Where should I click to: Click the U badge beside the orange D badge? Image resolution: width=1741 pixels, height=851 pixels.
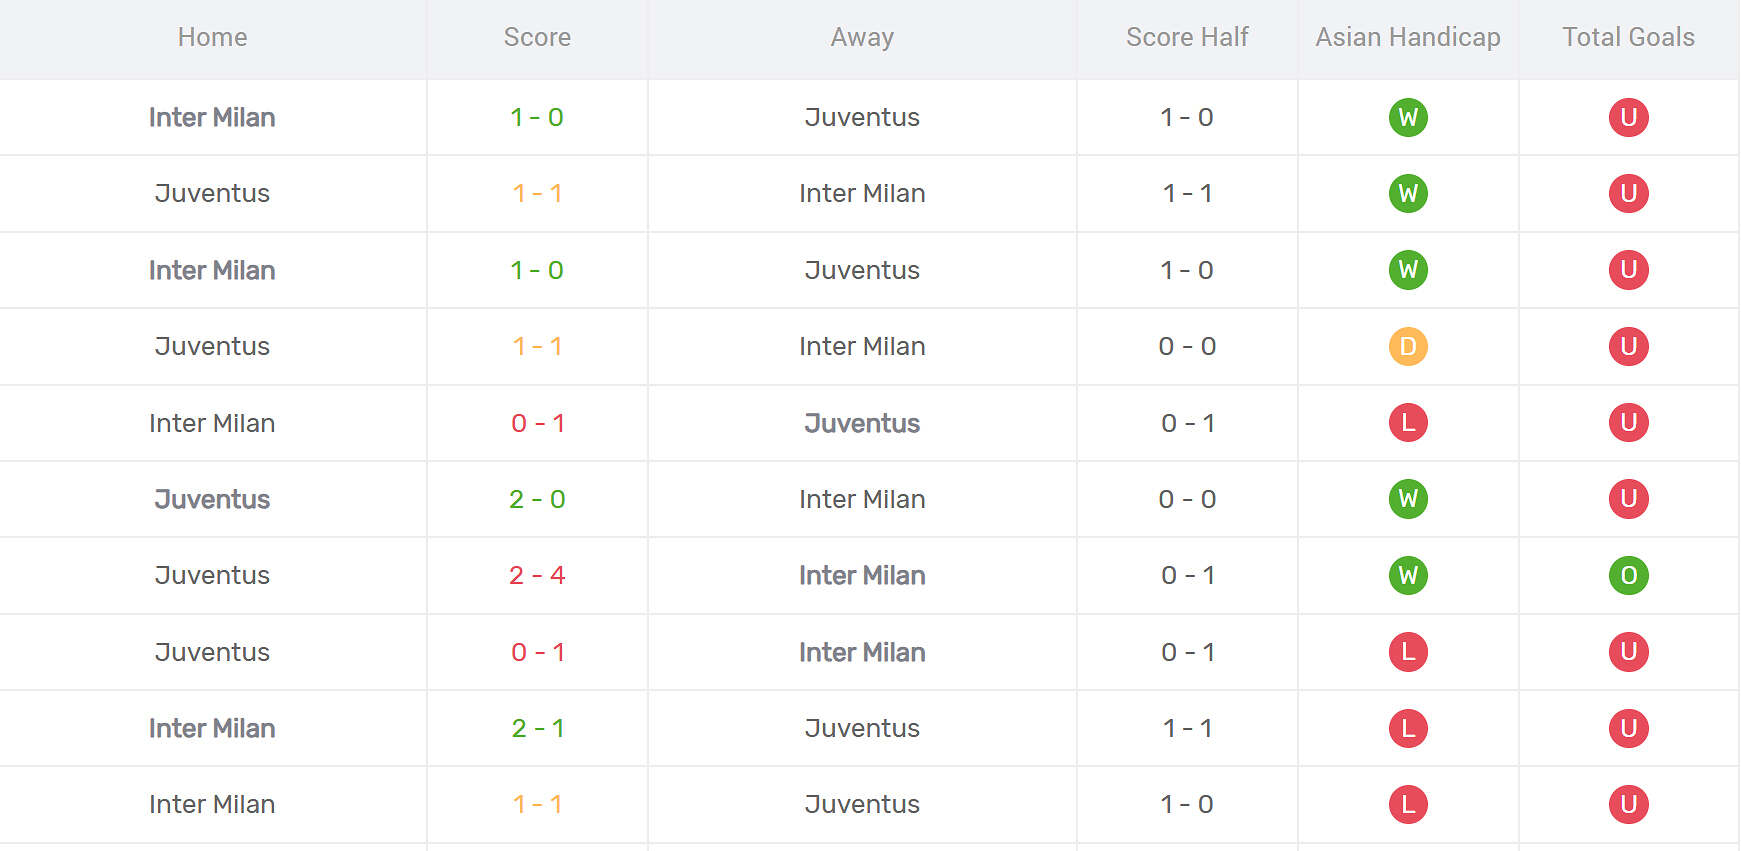[x=1628, y=347]
